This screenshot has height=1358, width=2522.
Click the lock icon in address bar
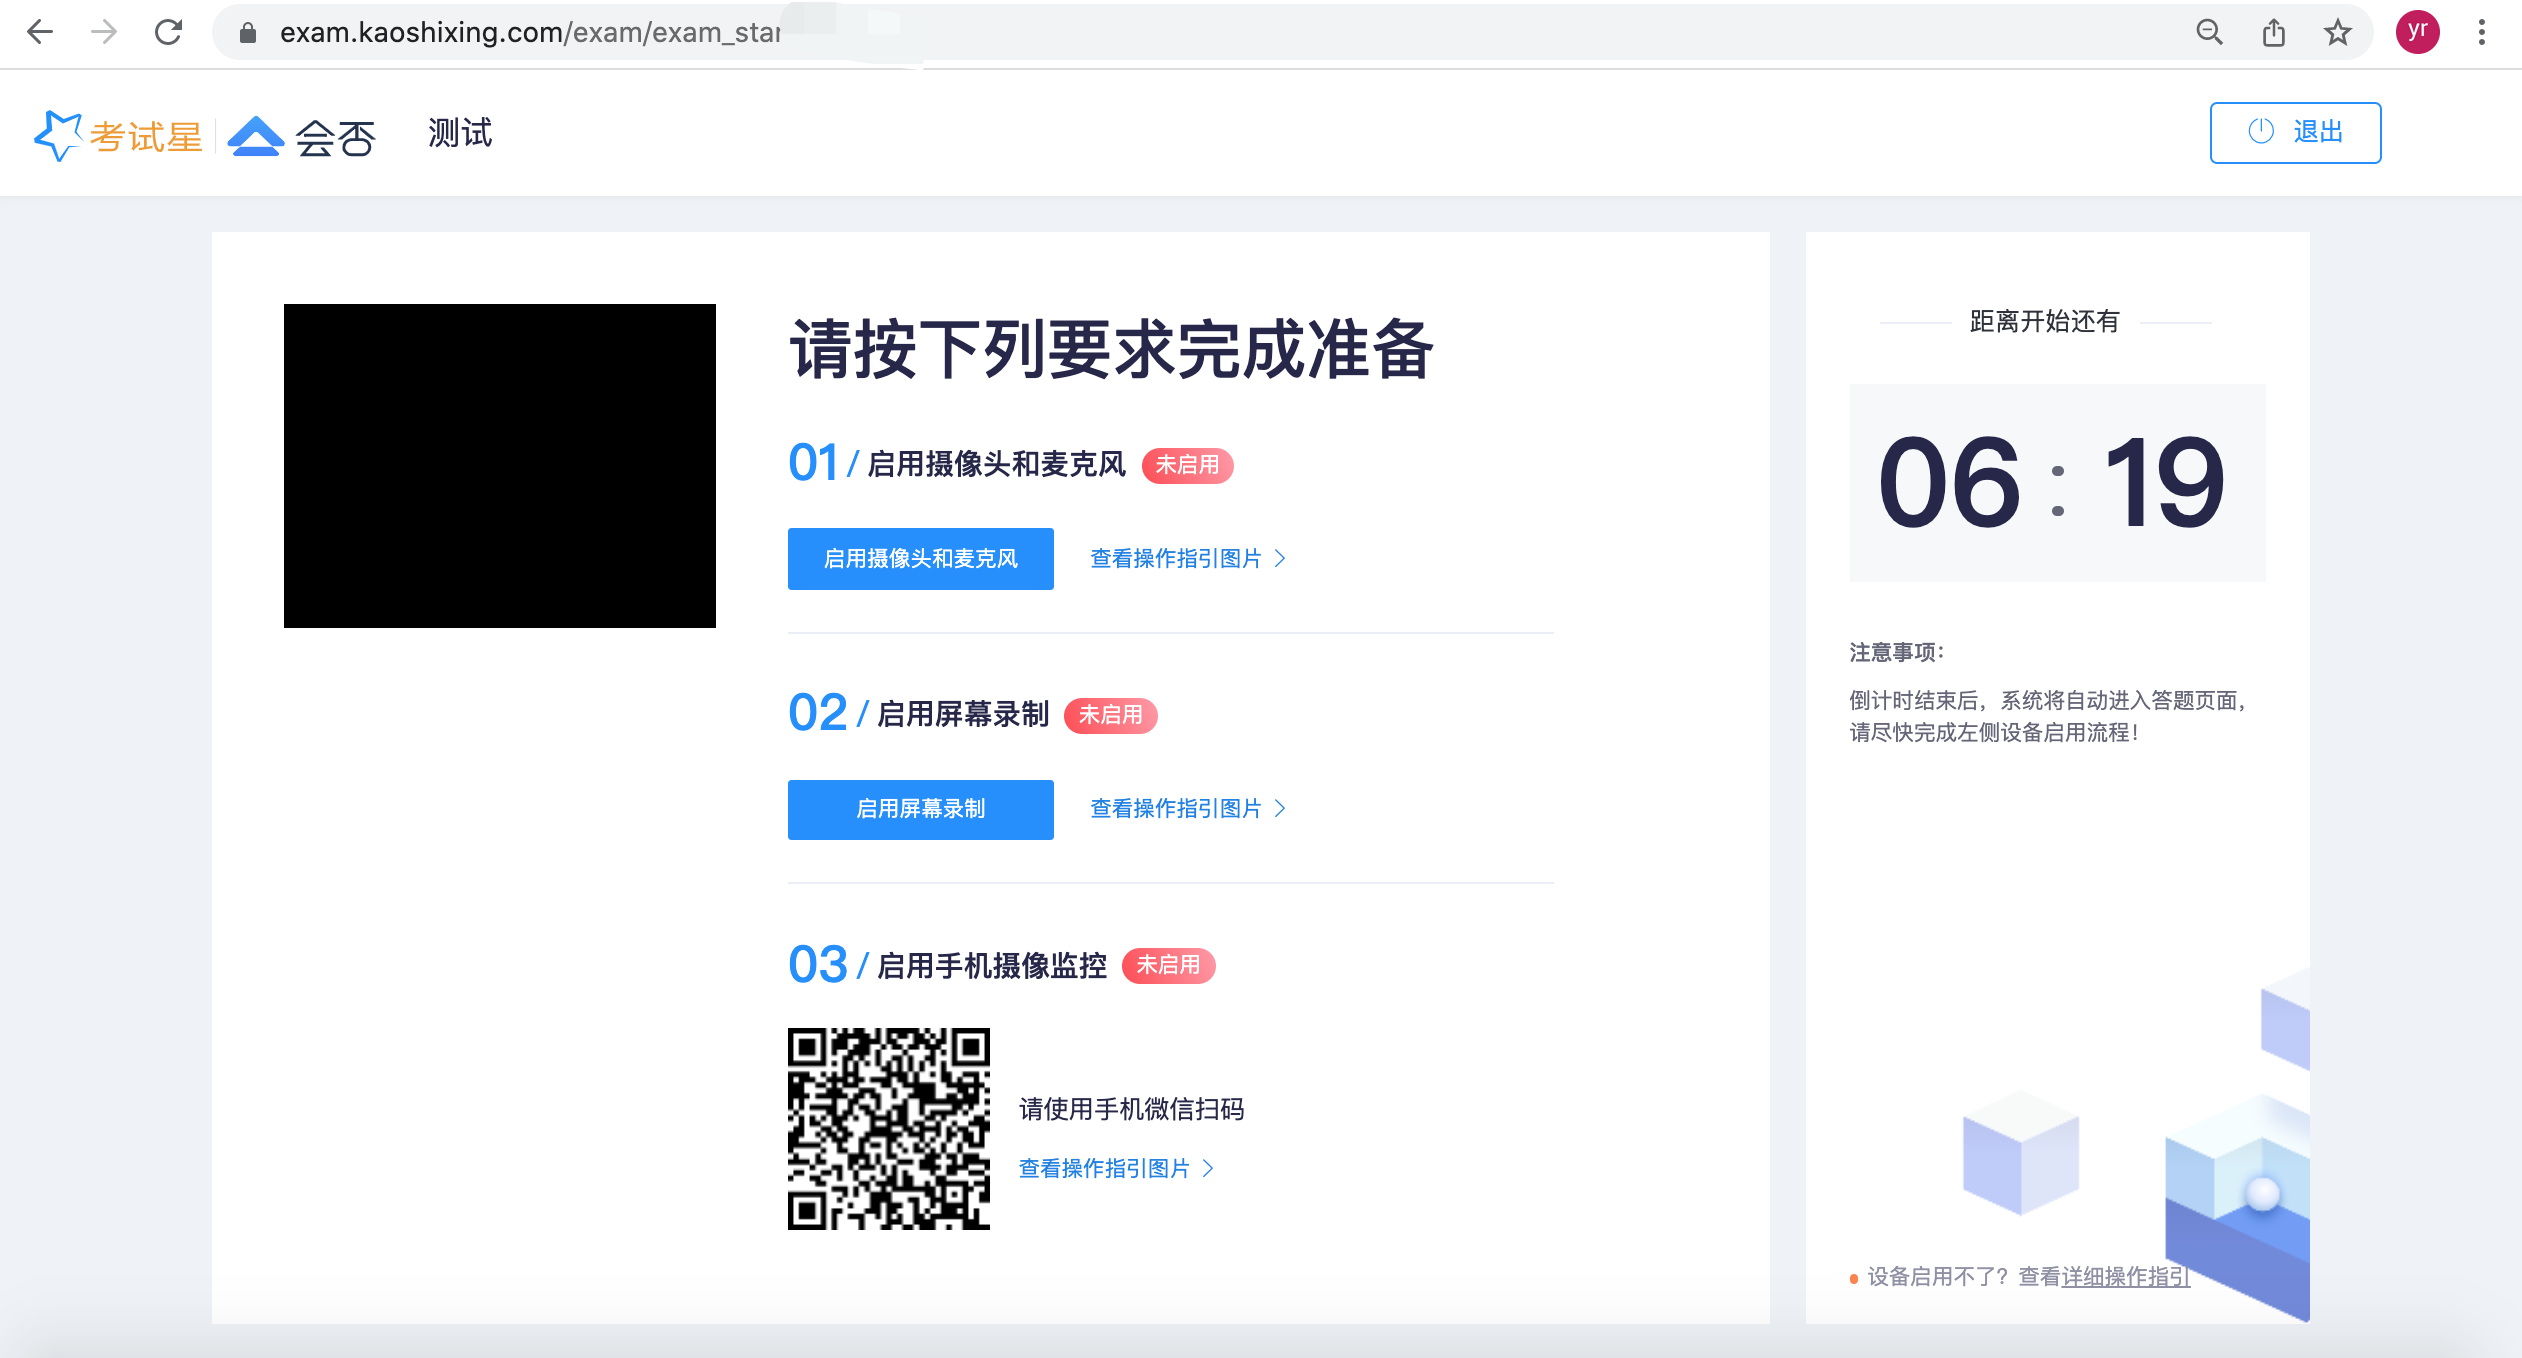[248, 33]
